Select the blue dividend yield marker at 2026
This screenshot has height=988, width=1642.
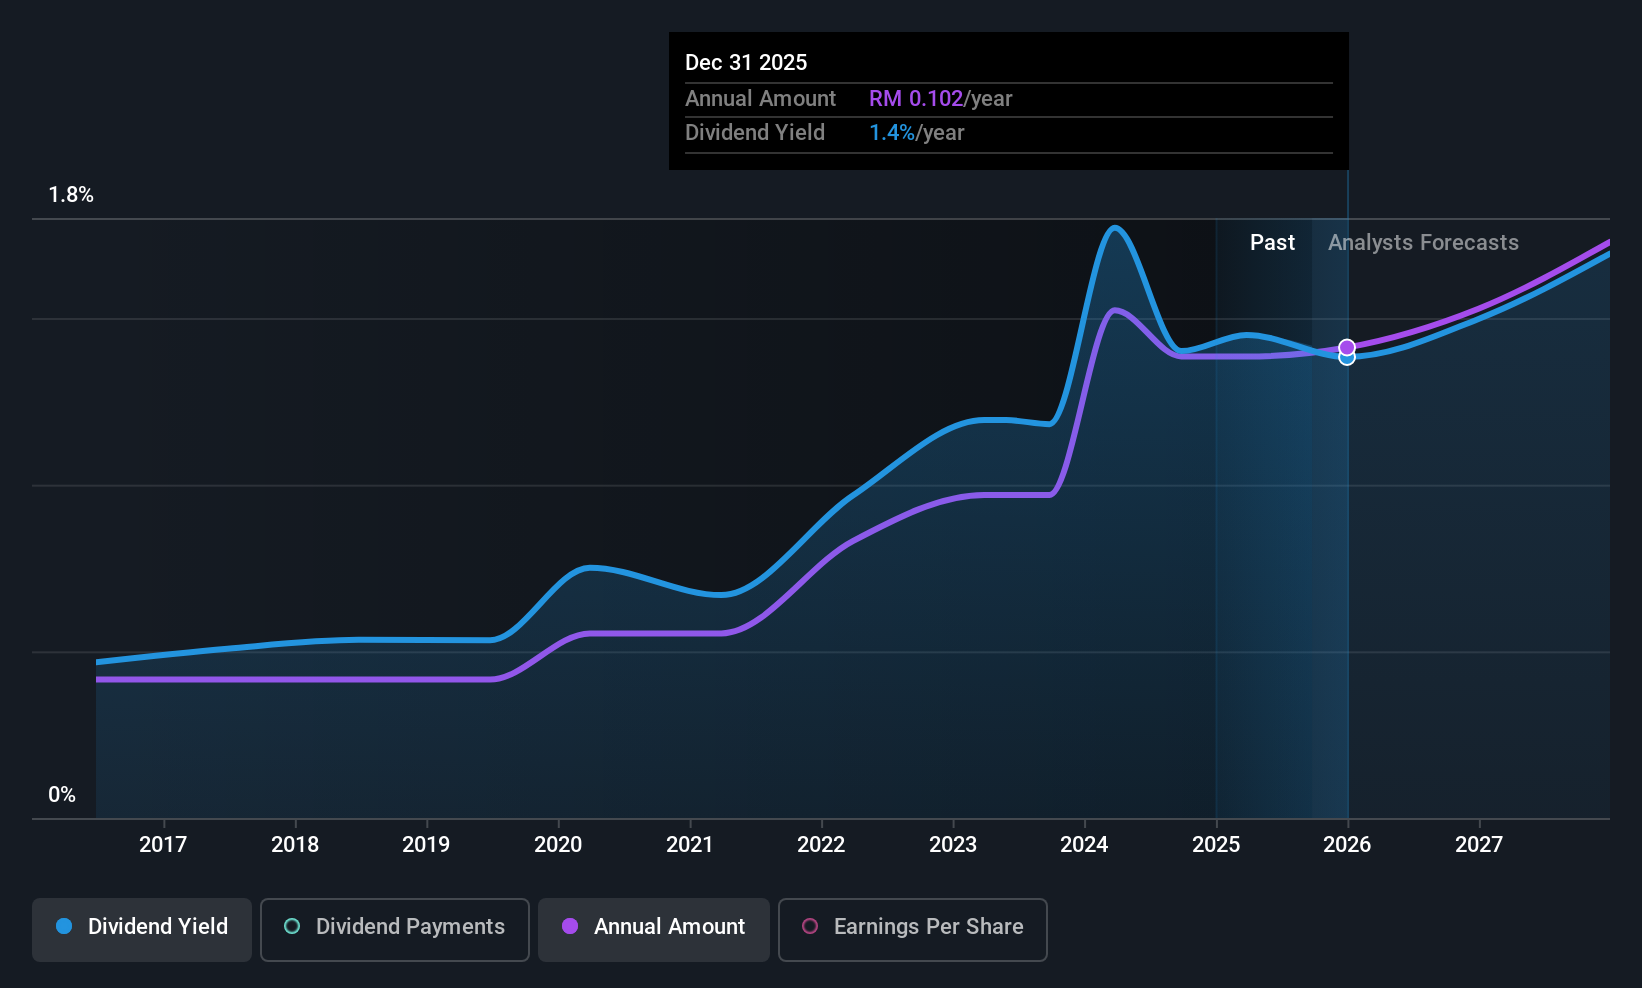(x=1347, y=358)
